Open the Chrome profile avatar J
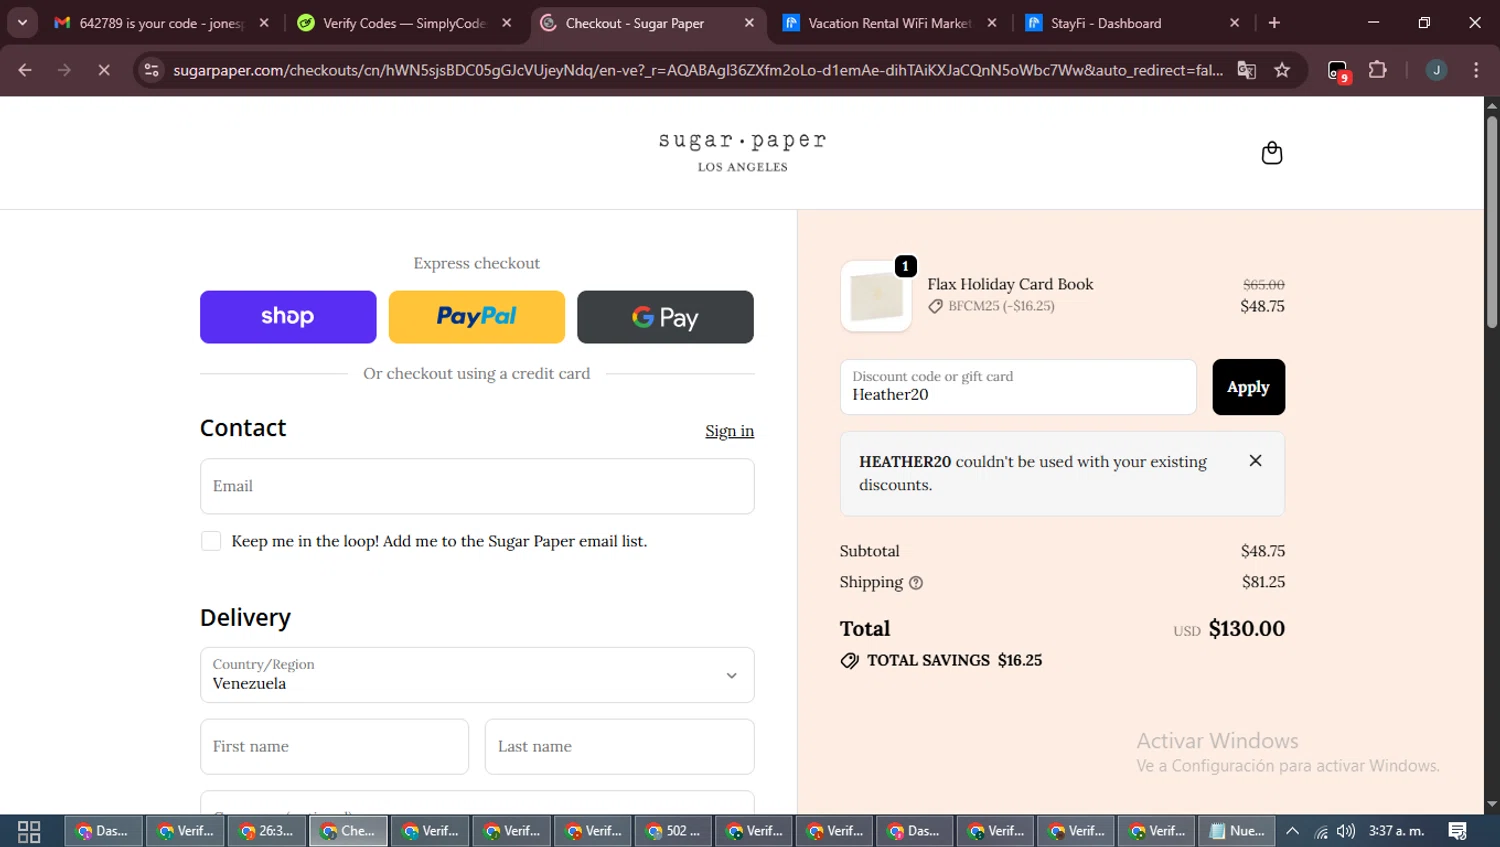This screenshot has height=847, width=1500. coord(1436,70)
